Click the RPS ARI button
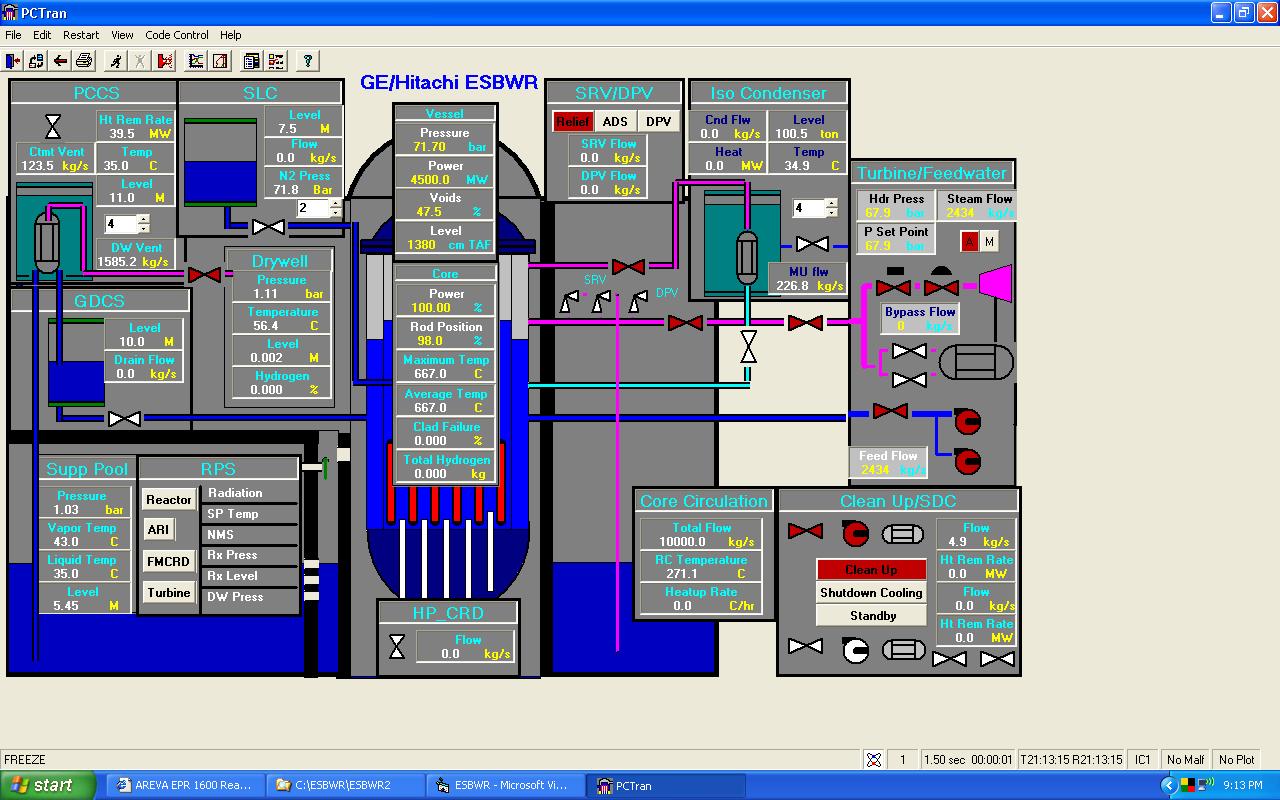Viewport: 1280px width, 800px height. click(158, 530)
